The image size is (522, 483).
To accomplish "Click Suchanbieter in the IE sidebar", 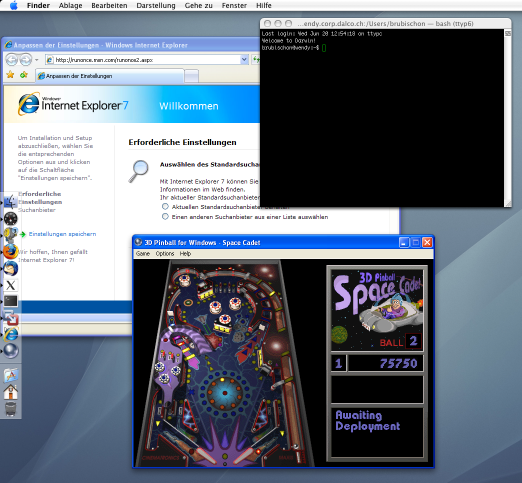I will tap(37, 210).
